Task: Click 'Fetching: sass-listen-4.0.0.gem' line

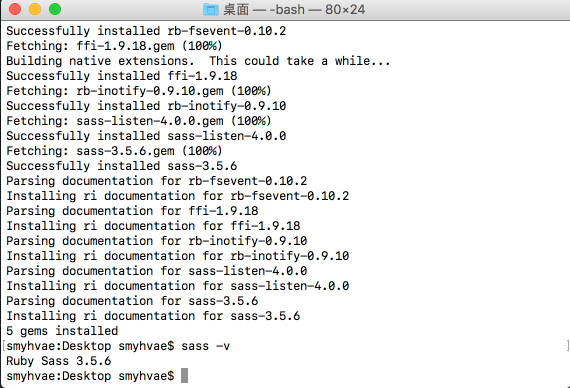Action: click(139, 121)
